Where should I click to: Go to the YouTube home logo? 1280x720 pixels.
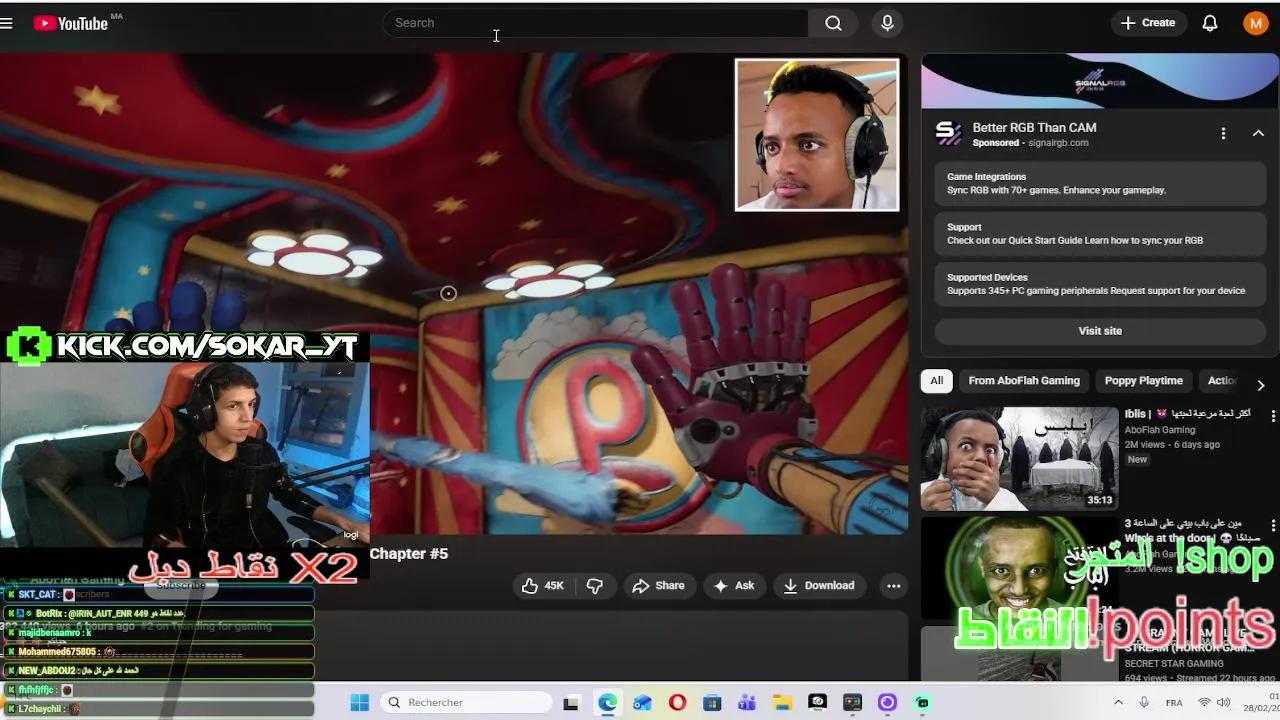[70, 23]
